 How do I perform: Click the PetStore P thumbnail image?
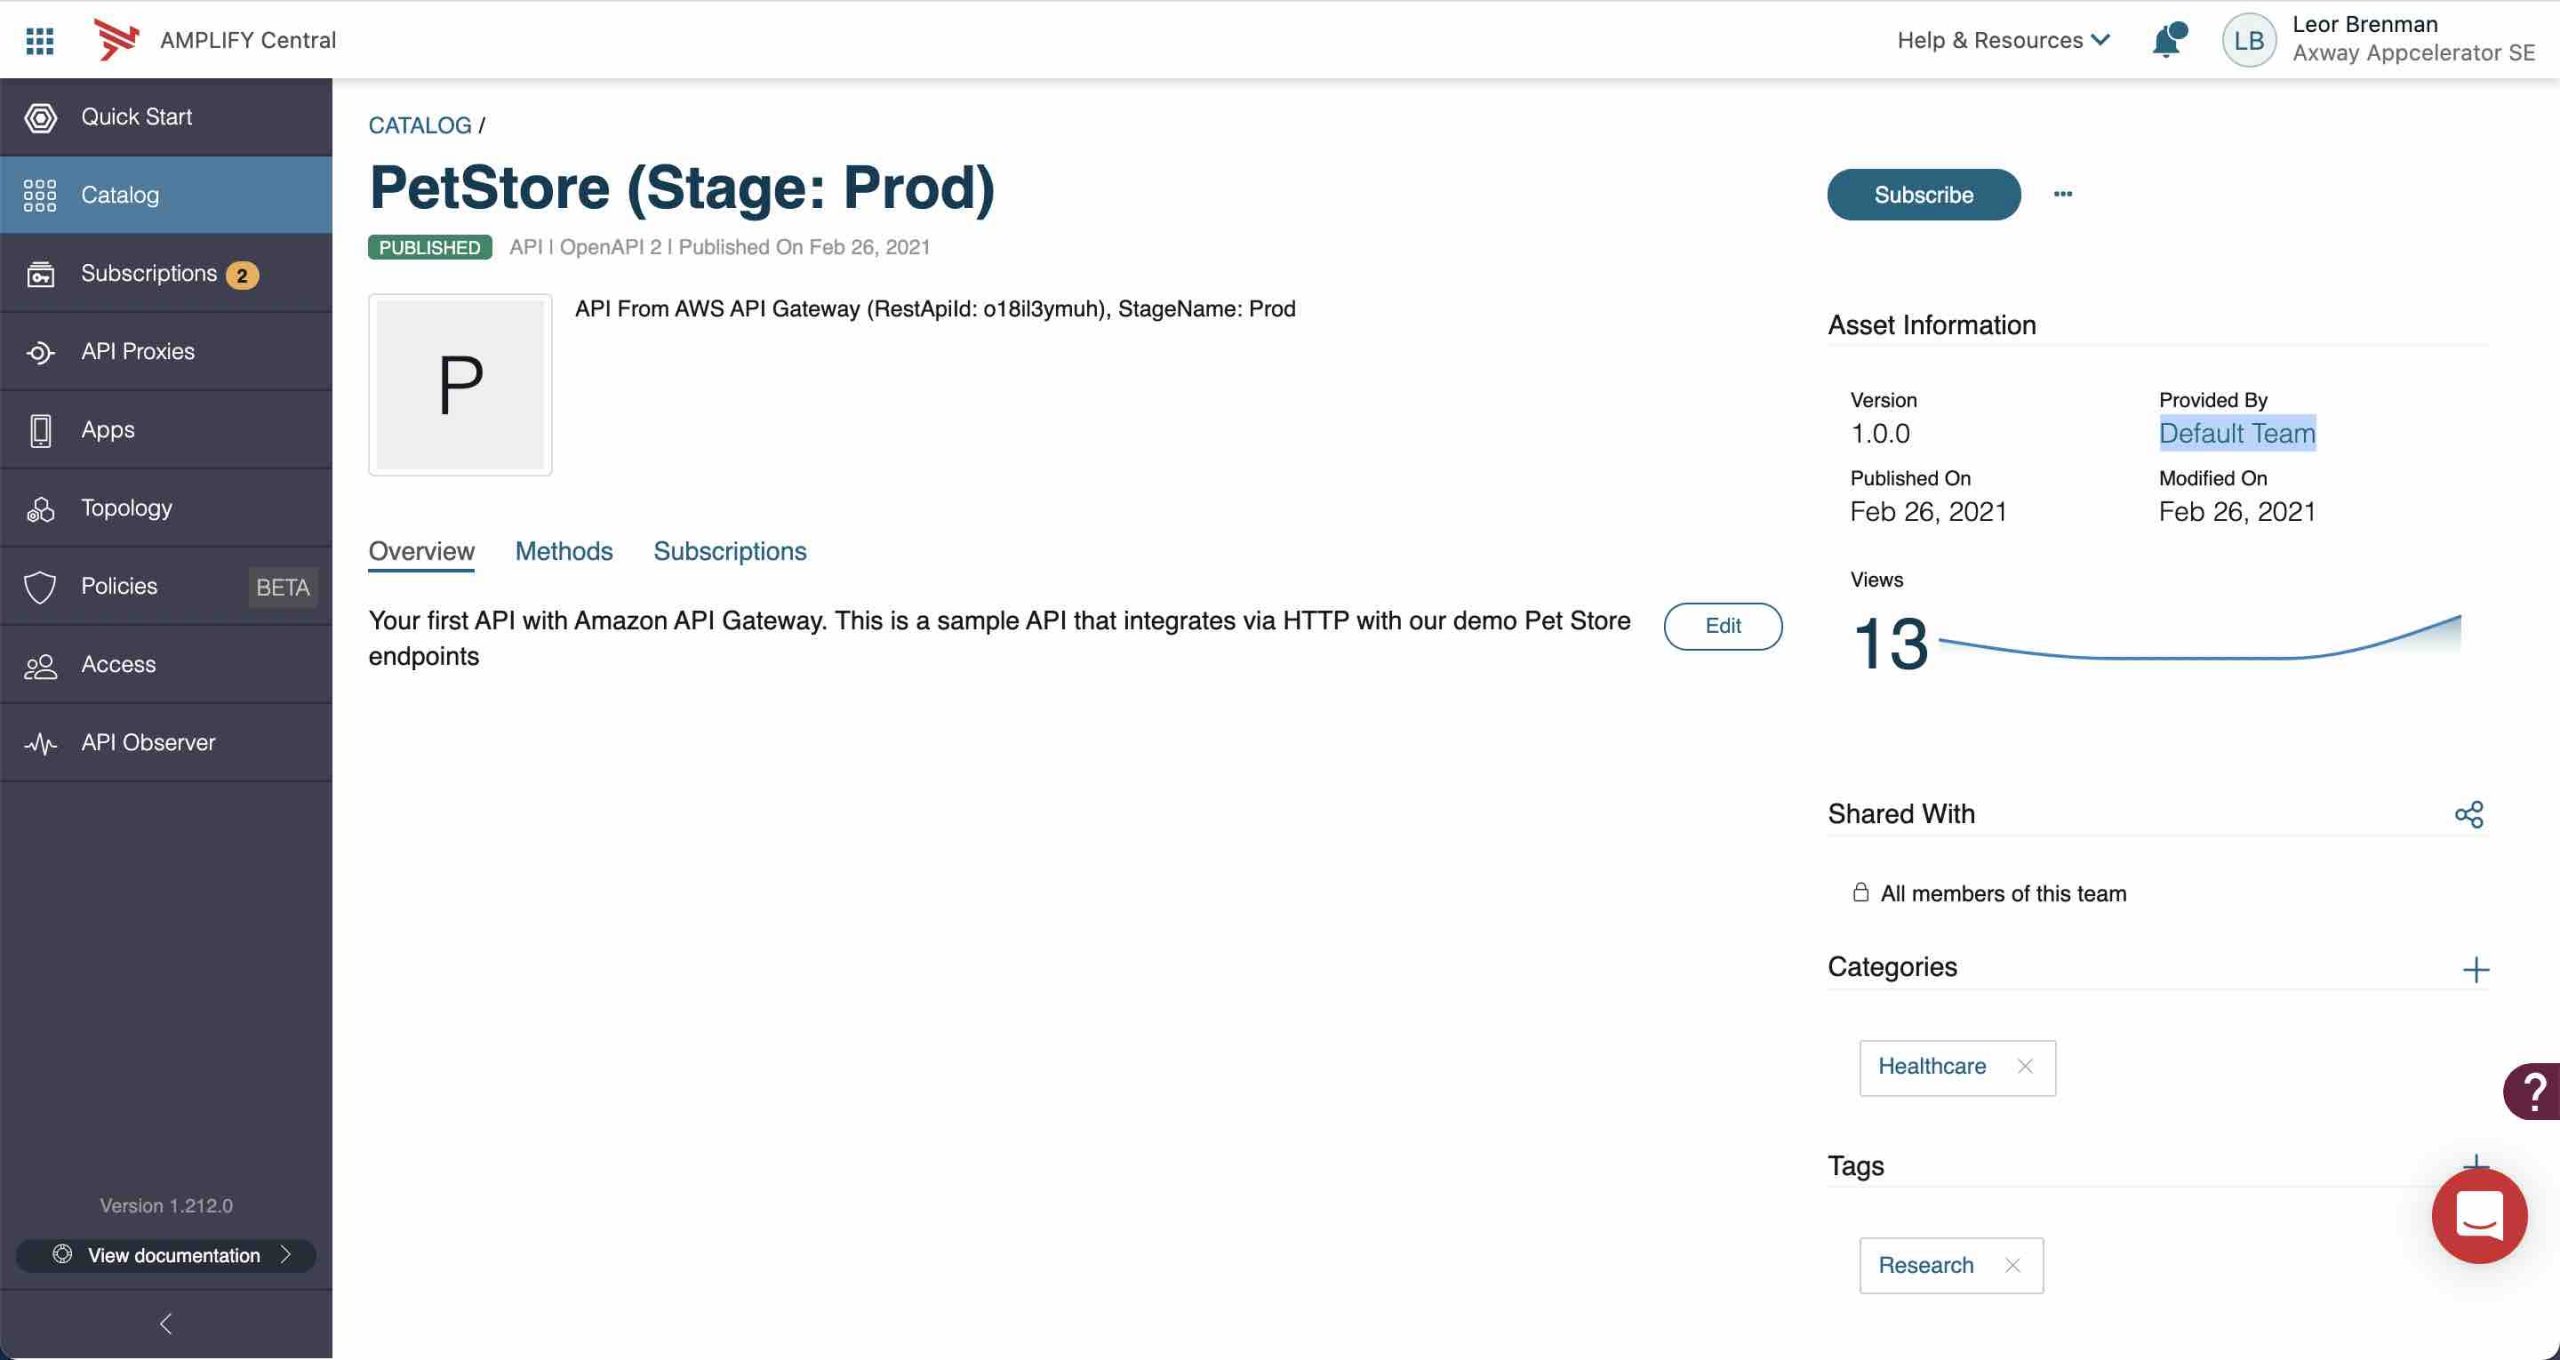(460, 384)
